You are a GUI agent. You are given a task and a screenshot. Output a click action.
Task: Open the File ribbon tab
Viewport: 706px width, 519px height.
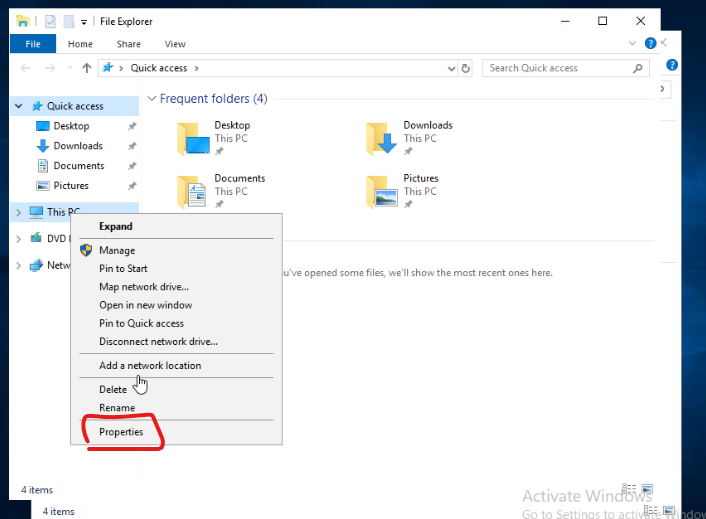(33, 44)
